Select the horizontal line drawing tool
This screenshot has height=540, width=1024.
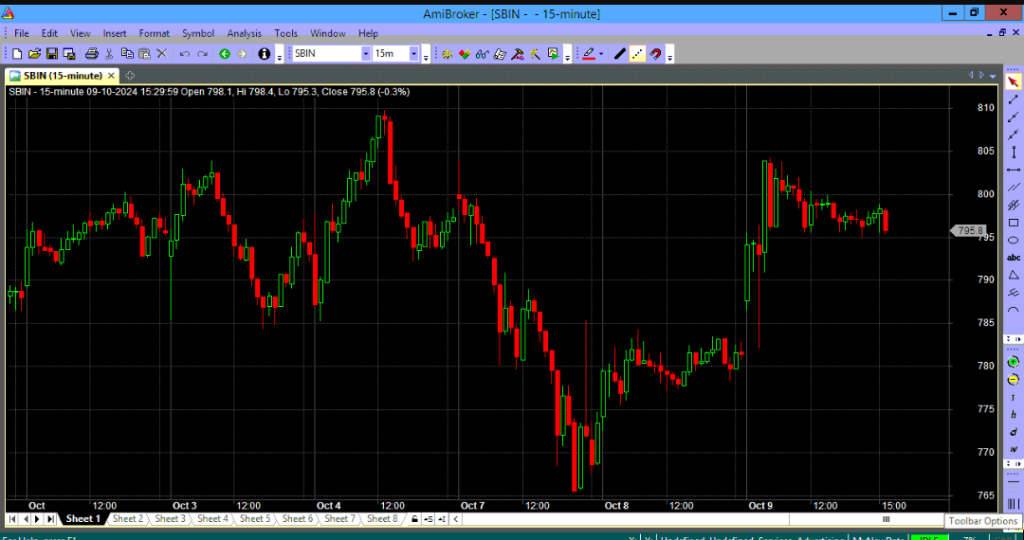click(x=1013, y=170)
